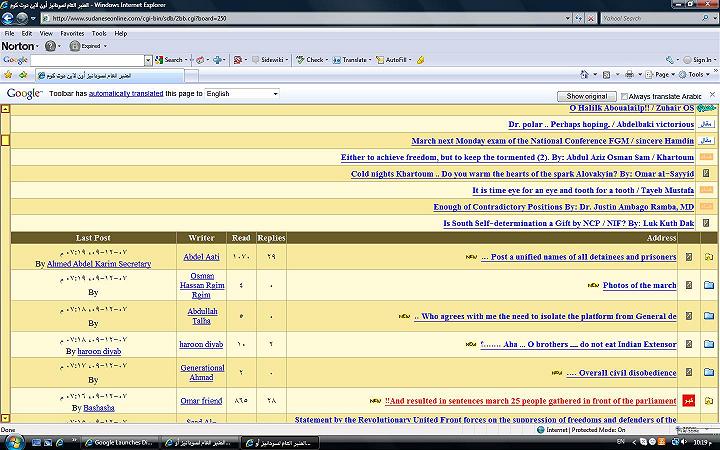Open writer Abdel Aati profile link
This screenshot has width=720, height=450.
tap(201, 257)
